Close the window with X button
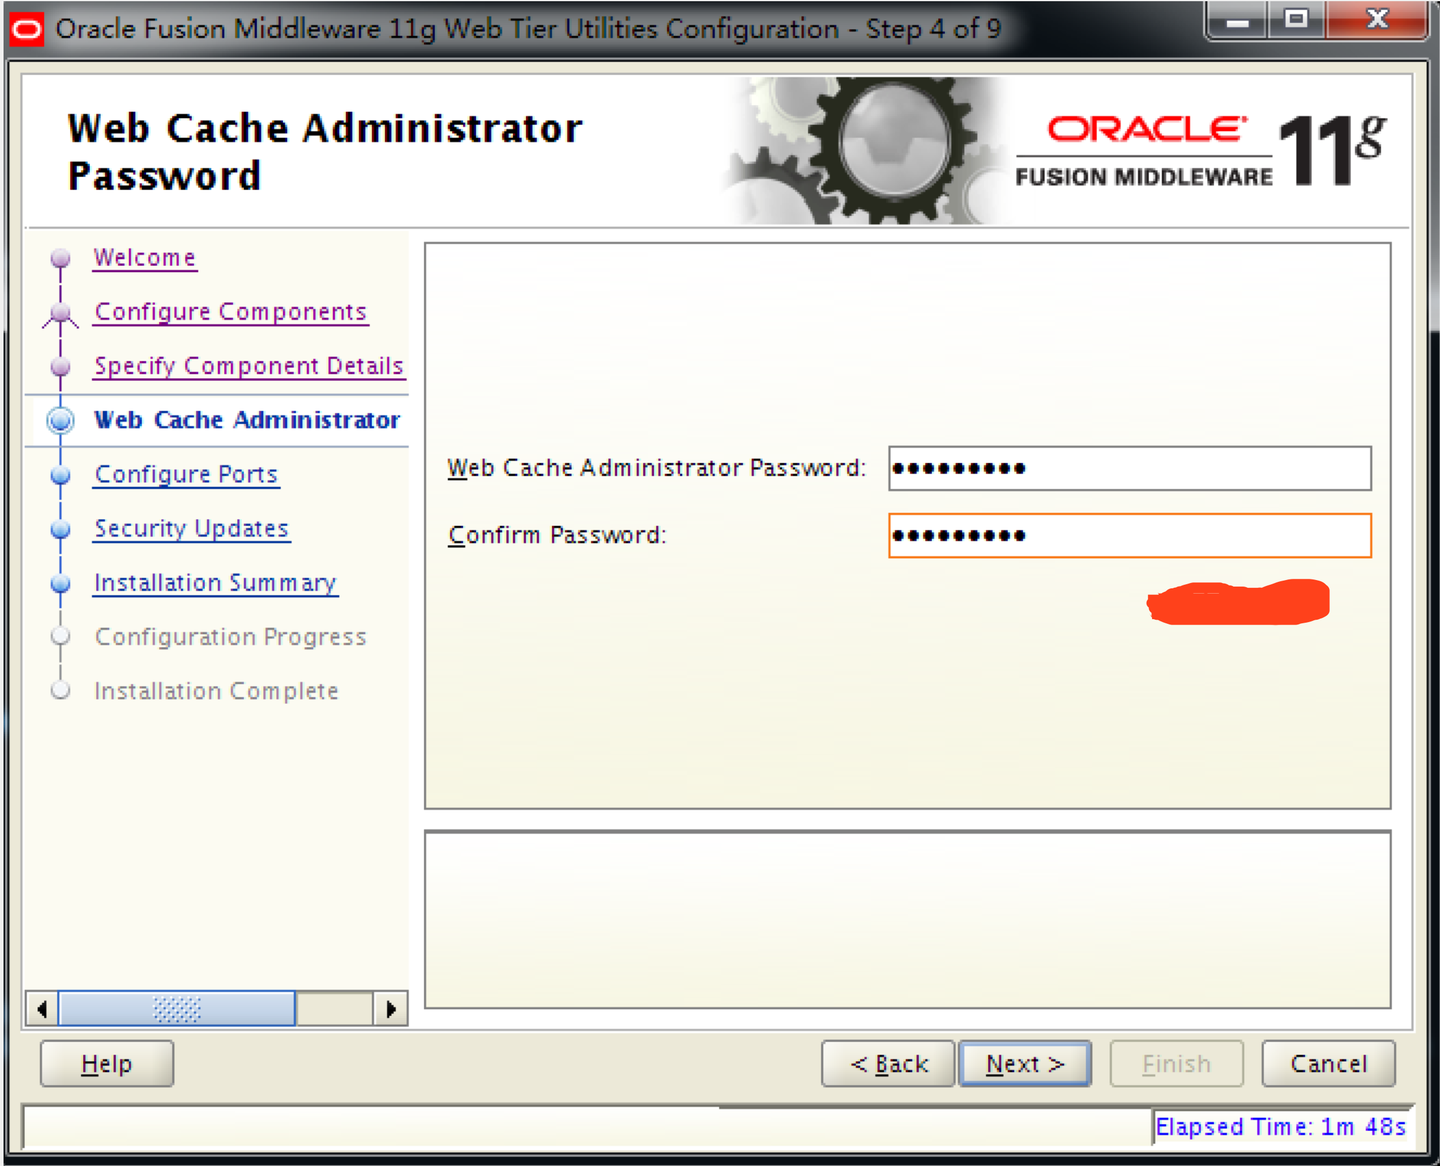The width and height of the screenshot is (1440, 1166). (x=1377, y=20)
